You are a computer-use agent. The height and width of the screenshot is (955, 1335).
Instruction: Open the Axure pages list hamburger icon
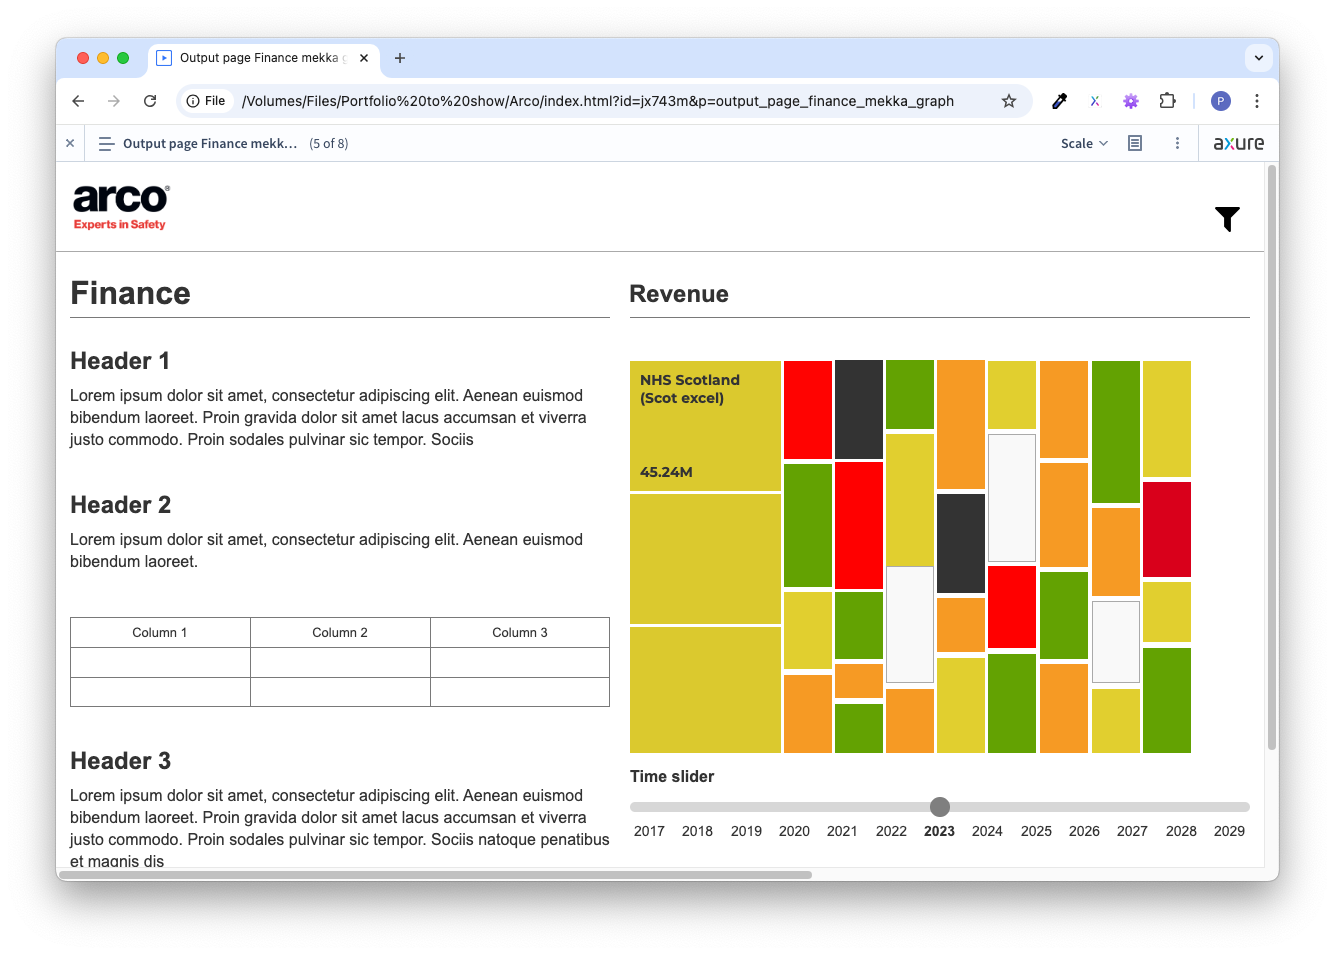pos(106,144)
